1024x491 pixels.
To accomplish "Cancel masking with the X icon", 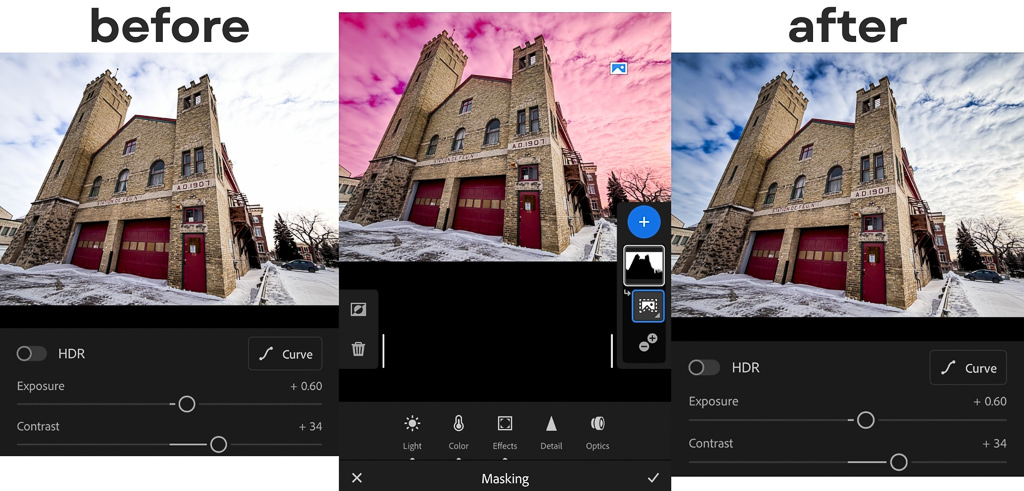I will pos(357,478).
